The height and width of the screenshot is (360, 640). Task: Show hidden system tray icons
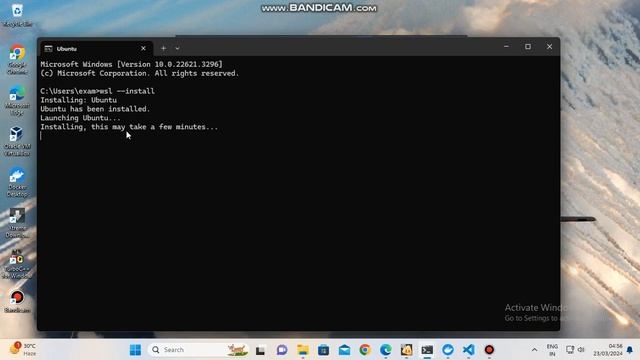[534, 350]
